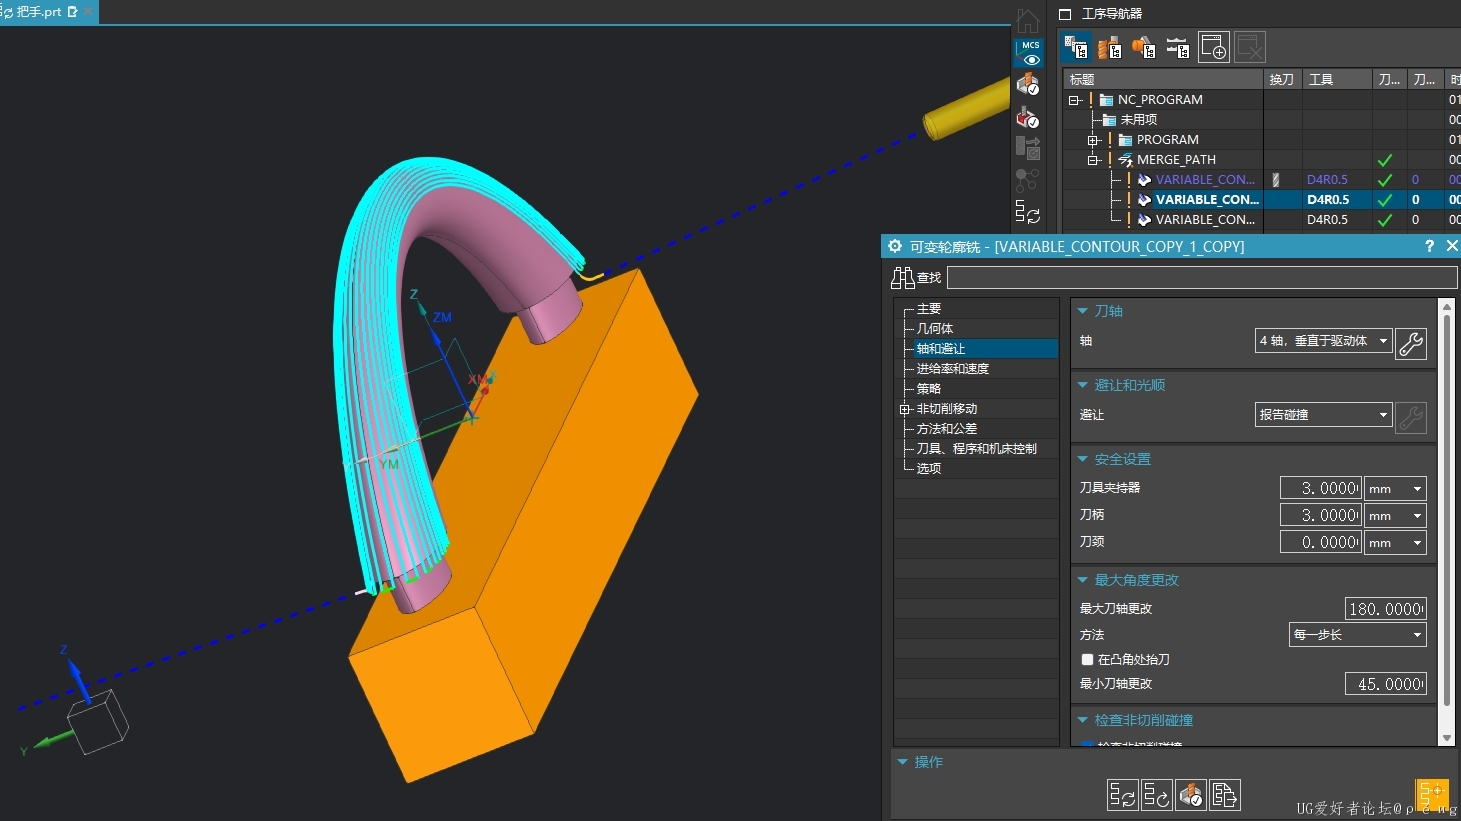Click the wrench edit icon next to 轴
1461x821 pixels.
(1411, 343)
